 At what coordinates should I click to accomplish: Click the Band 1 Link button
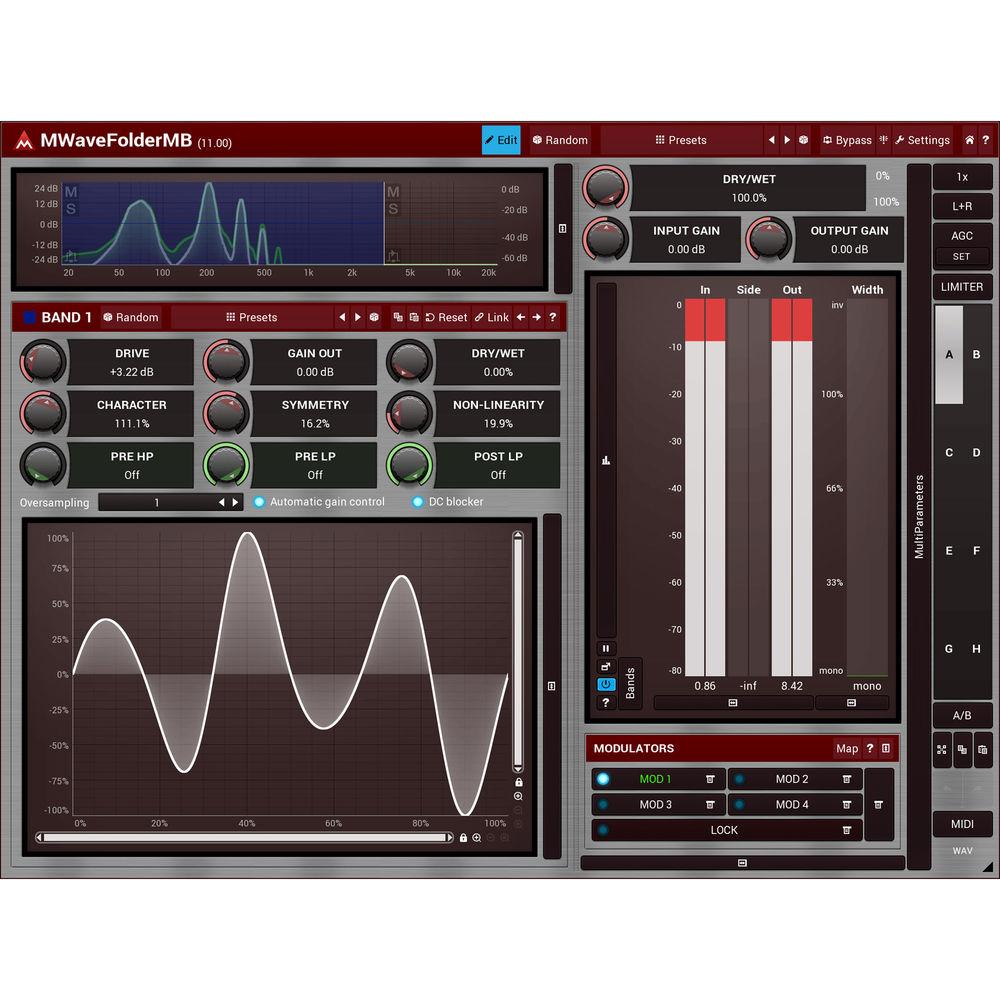pyautogui.click(x=491, y=317)
